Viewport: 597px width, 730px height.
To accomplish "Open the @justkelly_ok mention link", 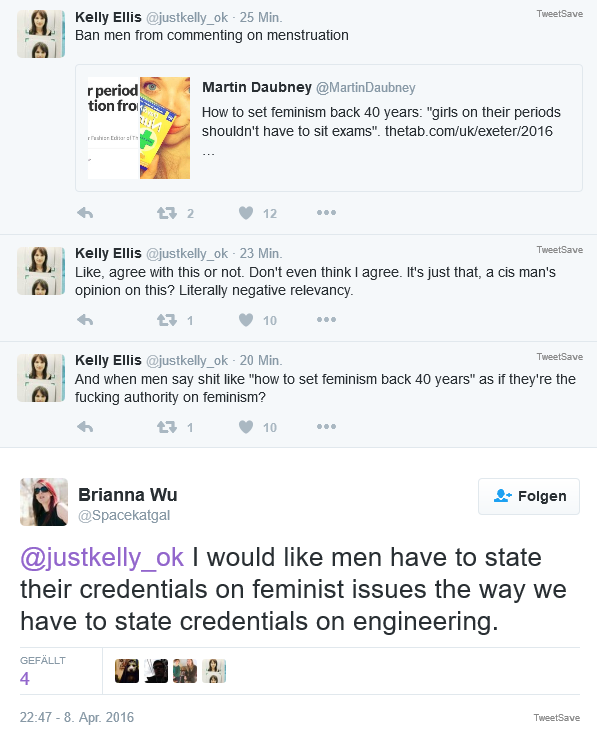I will [x=102, y=557].
